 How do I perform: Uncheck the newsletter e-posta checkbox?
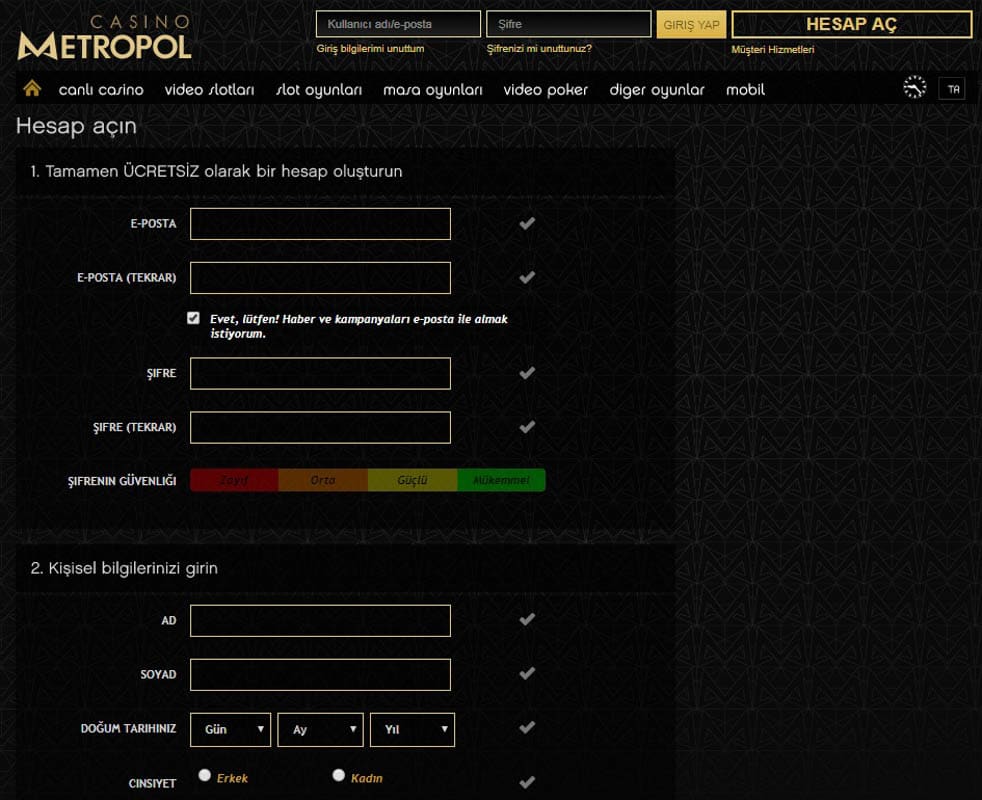click(194, 318)
